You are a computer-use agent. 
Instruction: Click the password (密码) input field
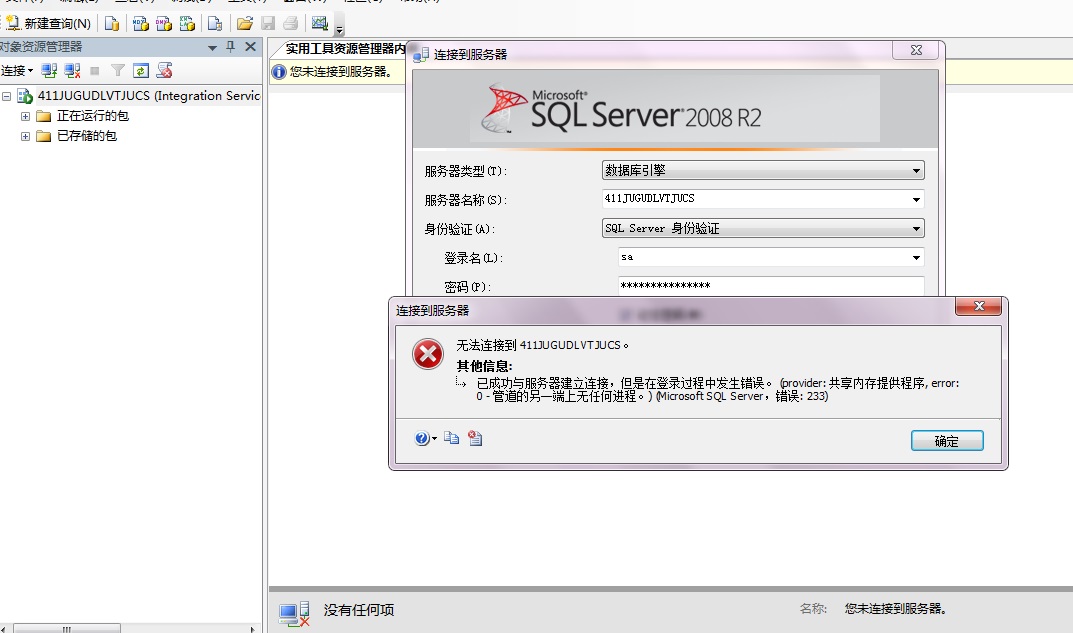771,286
